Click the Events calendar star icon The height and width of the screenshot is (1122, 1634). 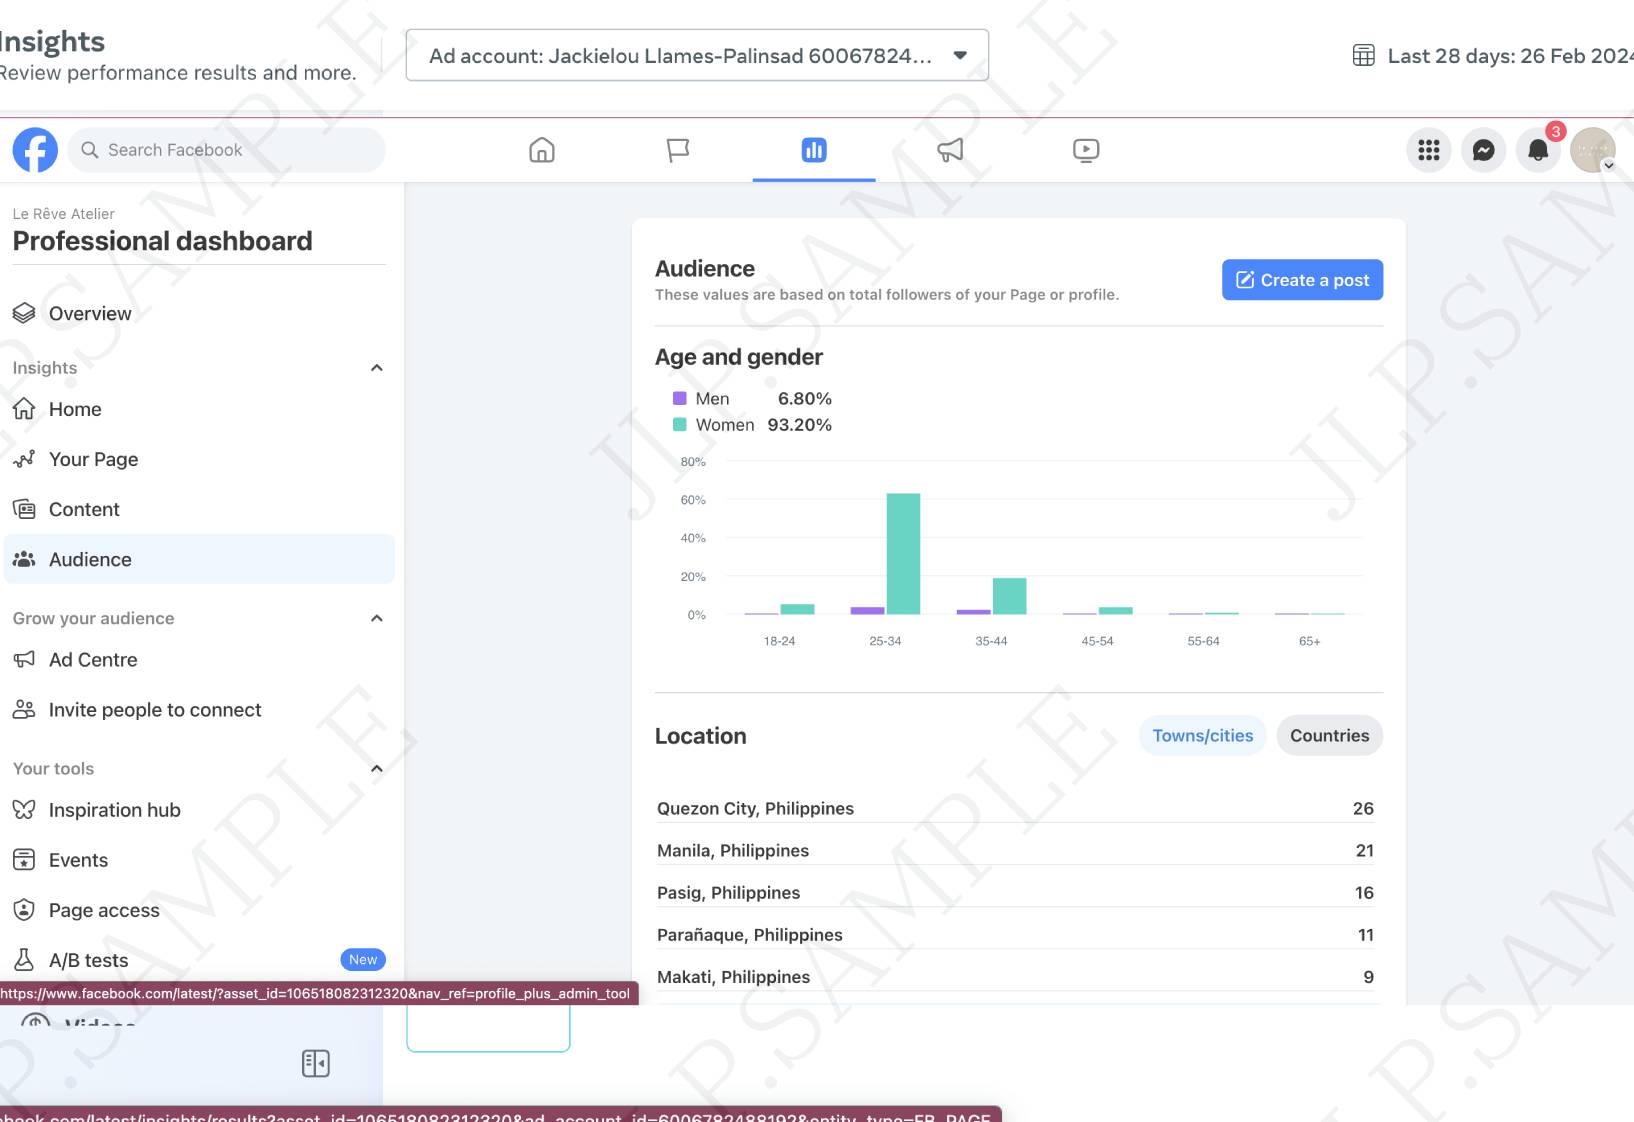click(x=24, y=859)
